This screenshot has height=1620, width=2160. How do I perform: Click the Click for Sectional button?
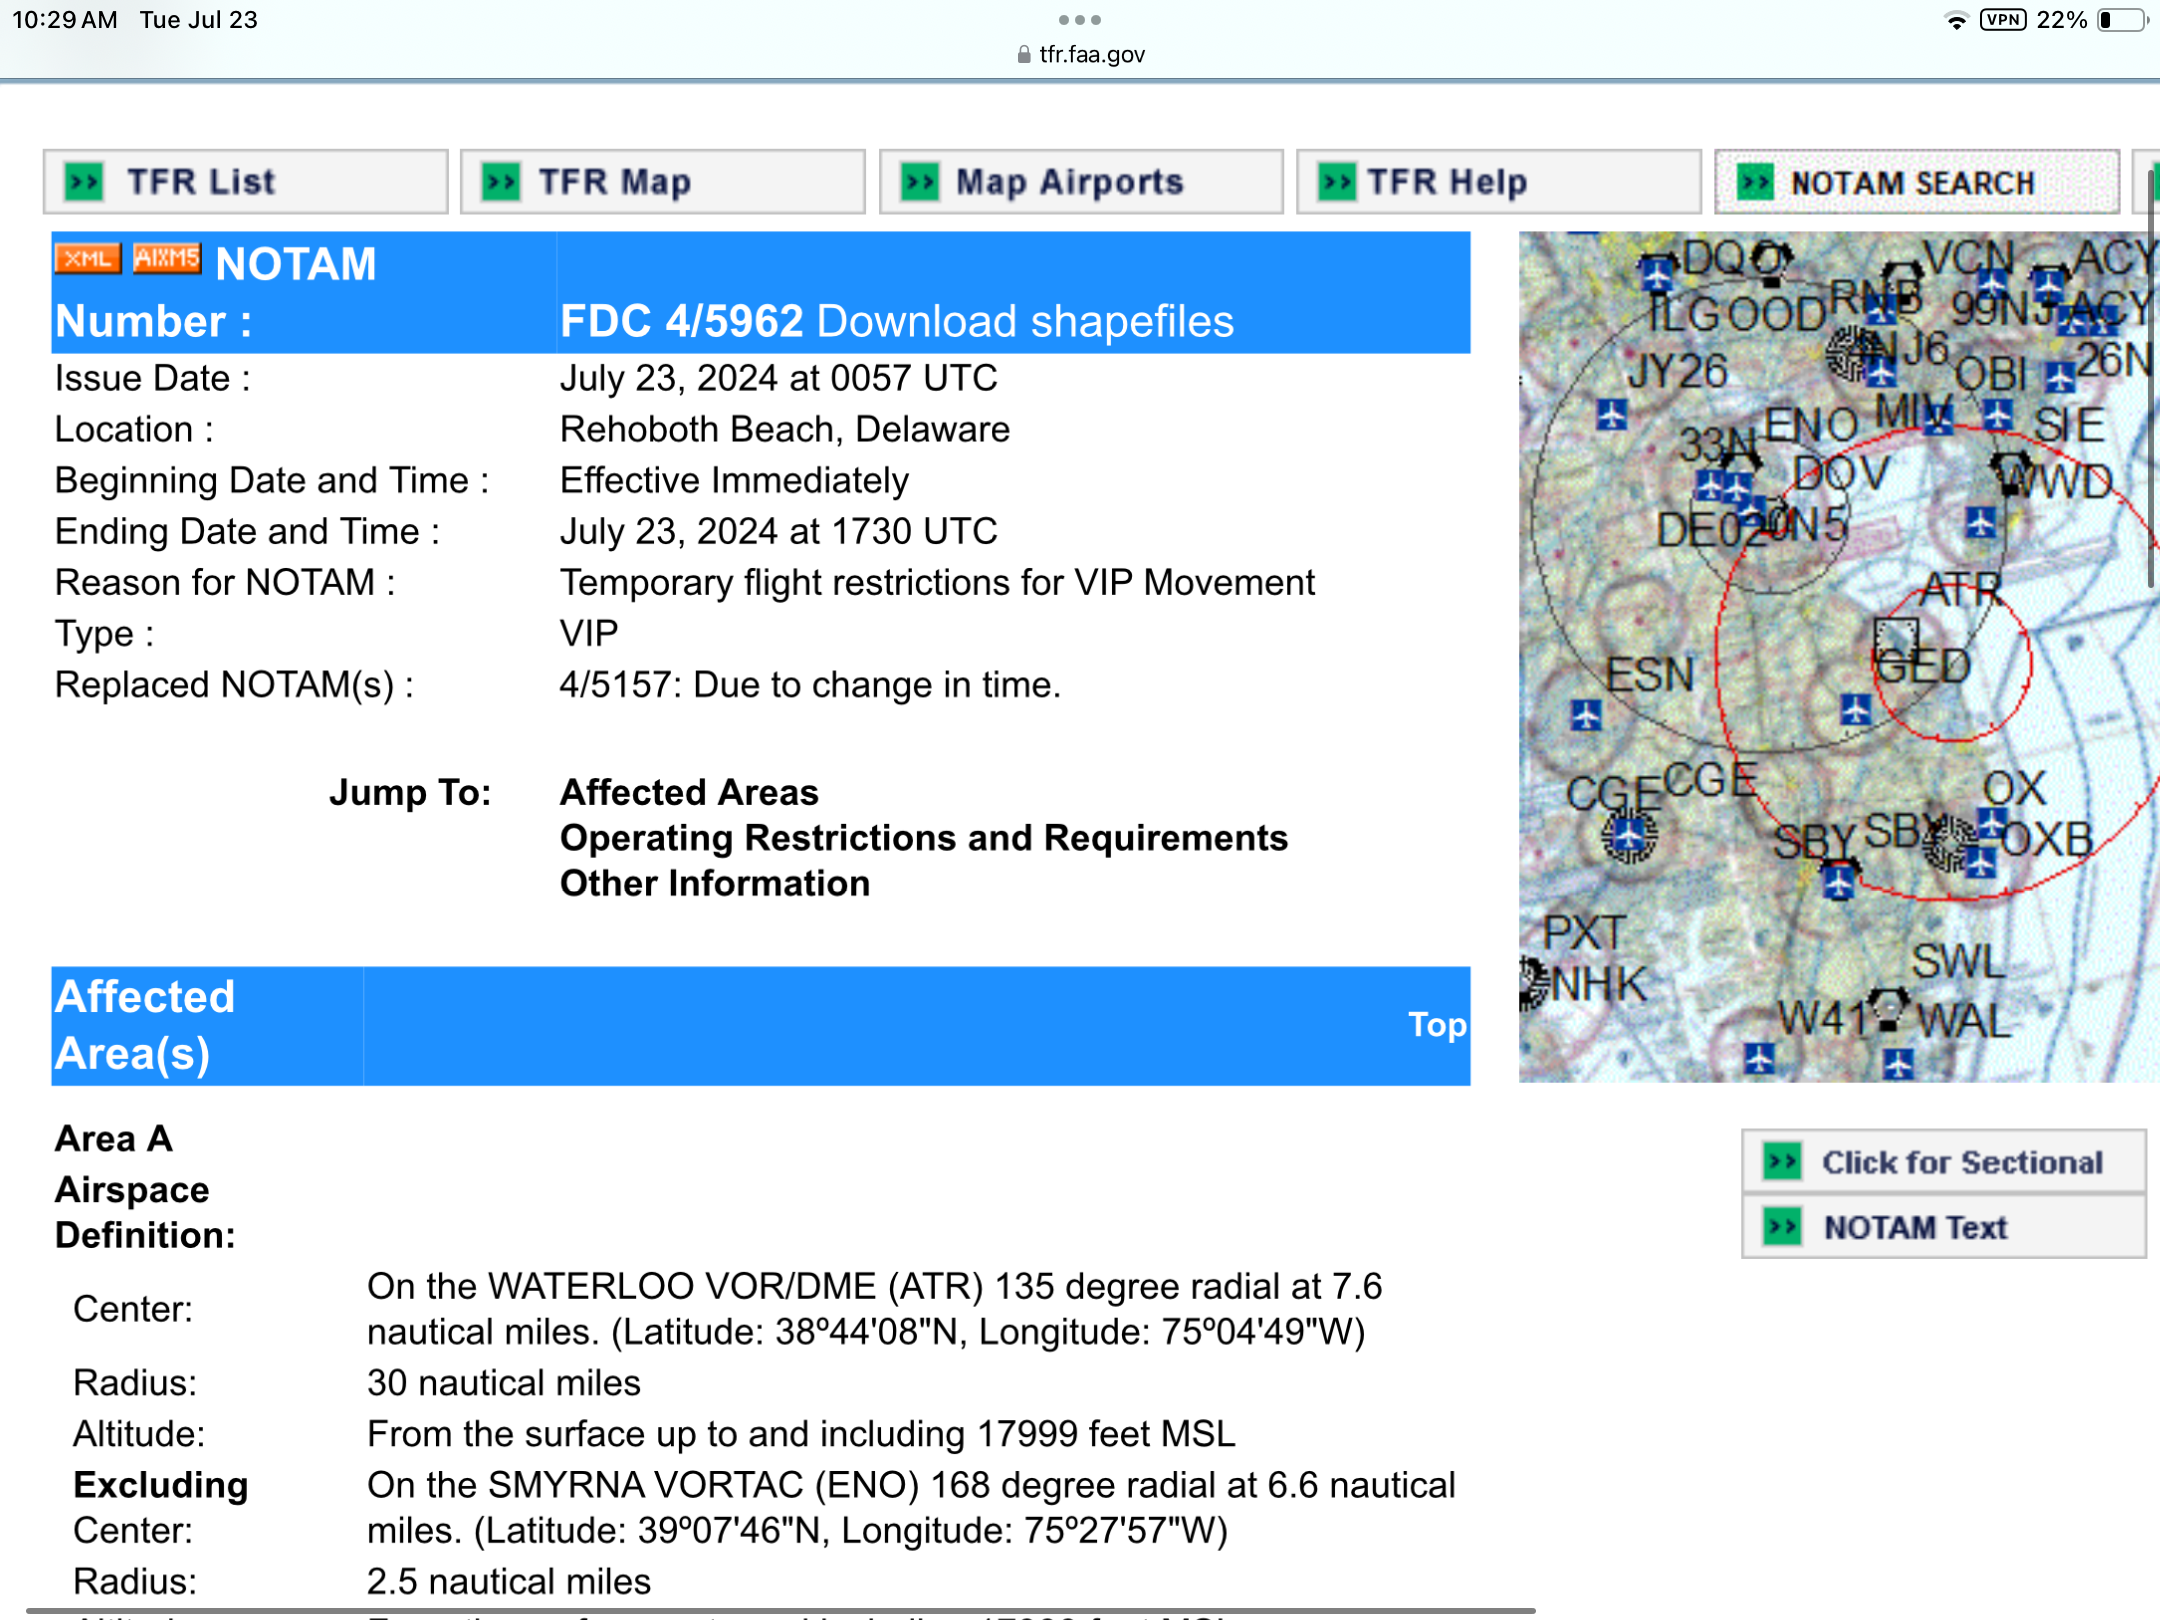[x=1943, y=1162]
